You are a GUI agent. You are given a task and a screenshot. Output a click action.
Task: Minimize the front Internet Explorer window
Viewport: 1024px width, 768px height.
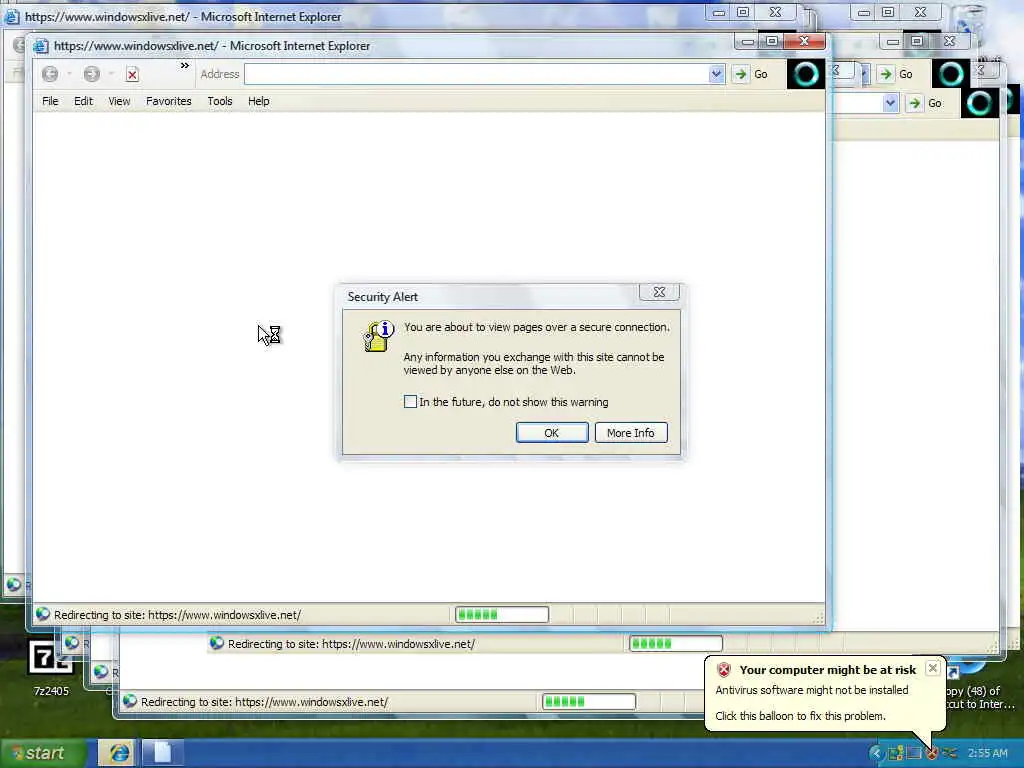pos(748,42)
